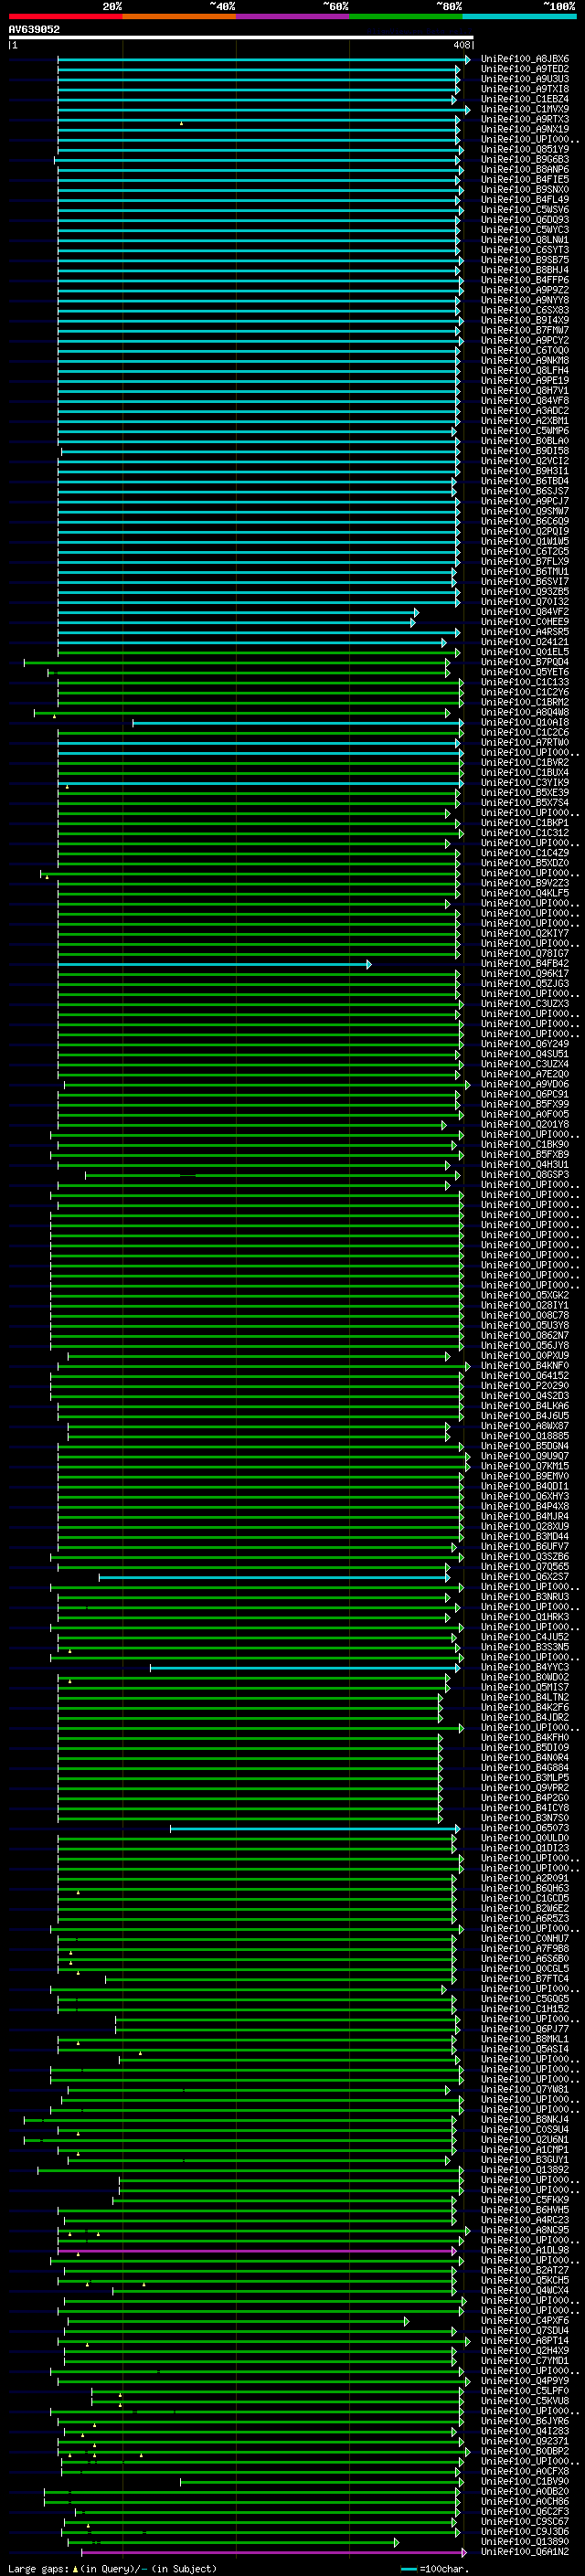Screen dimensions: 585x2576
Task: Select label UniRef100_B6JYR6
Action: coord(524,2422)
